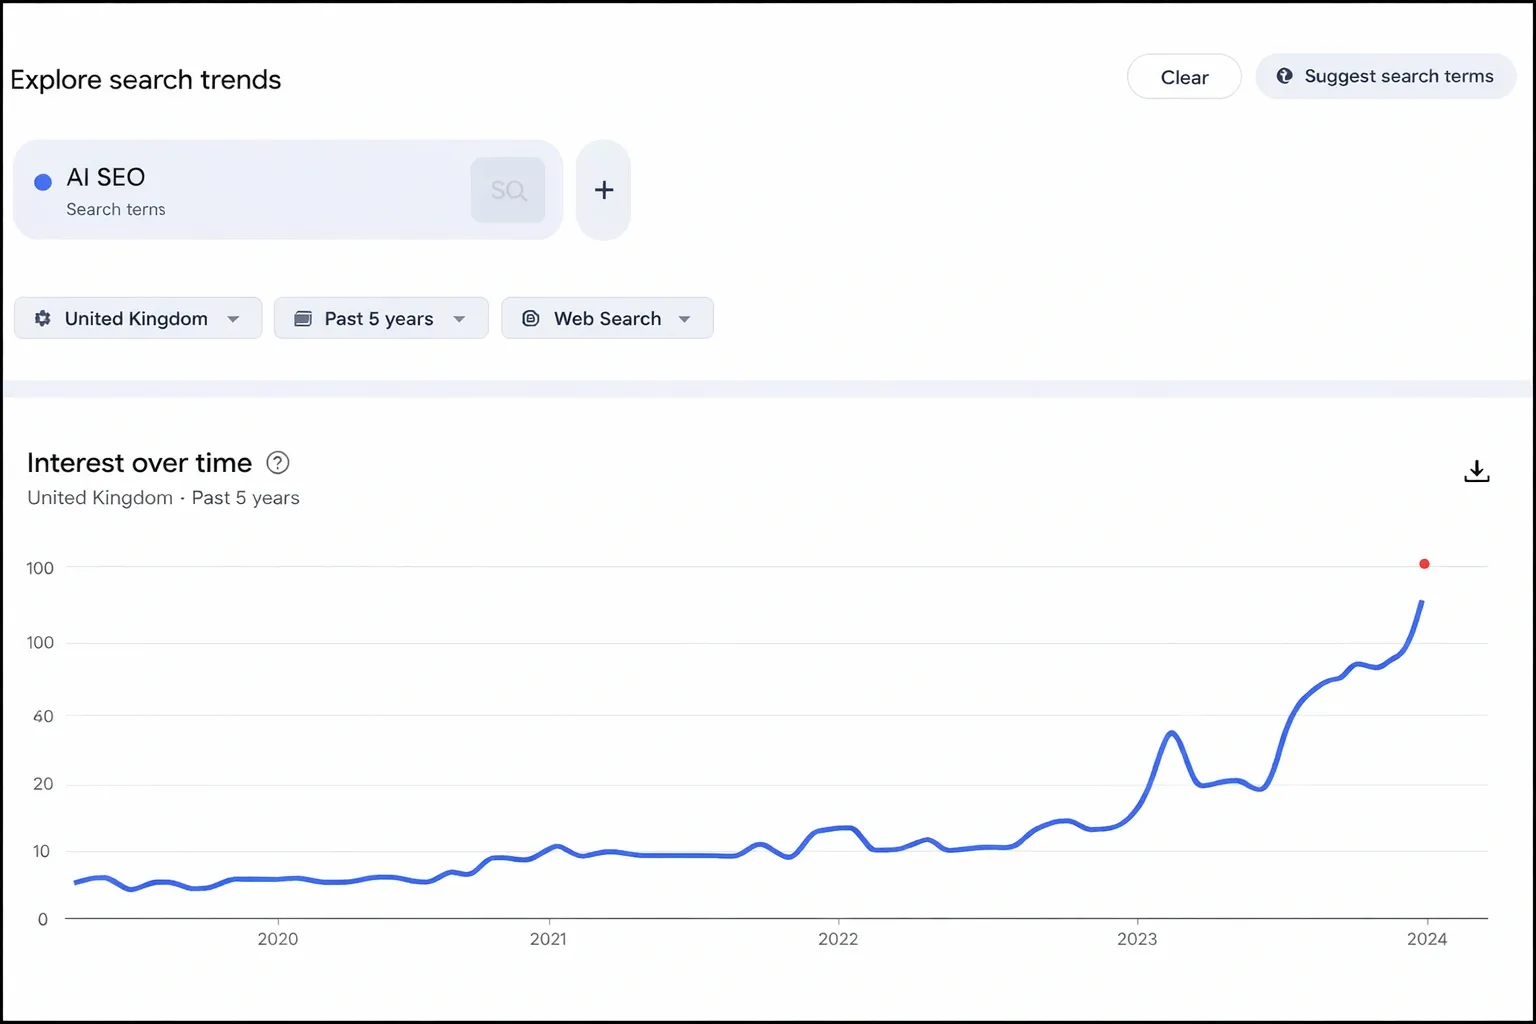Image resolution: width=1536 pixels, height=1024 pixels.
Task: Click the plus icon to add comparison term
Action: click(604, 190)
